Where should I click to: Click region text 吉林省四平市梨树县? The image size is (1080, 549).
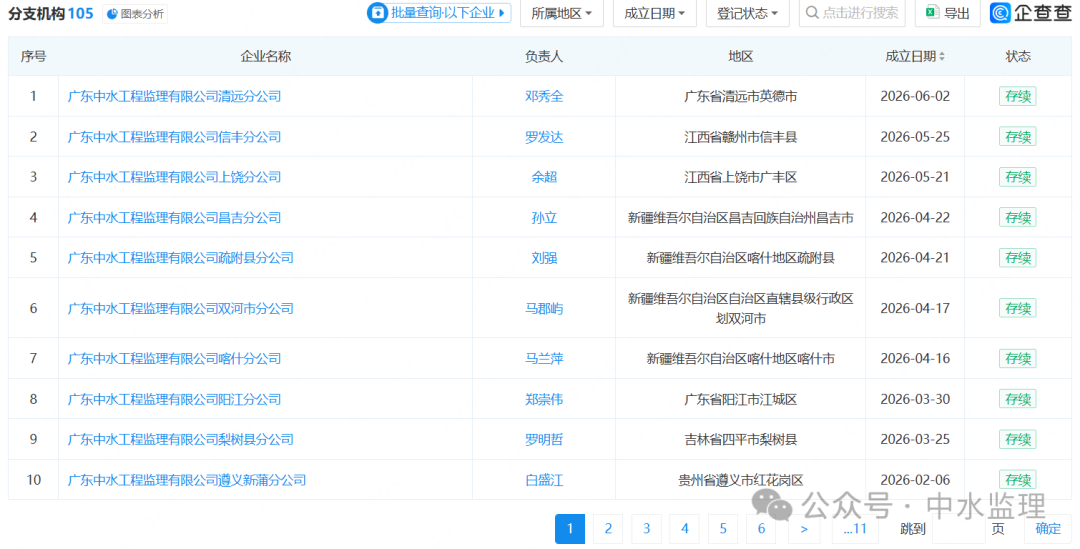[x=740, y=439]
